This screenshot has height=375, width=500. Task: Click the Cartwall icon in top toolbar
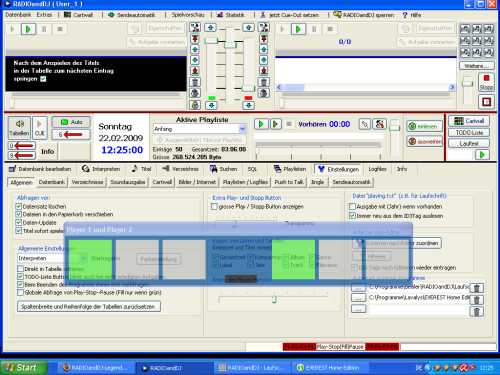(68, 15)
